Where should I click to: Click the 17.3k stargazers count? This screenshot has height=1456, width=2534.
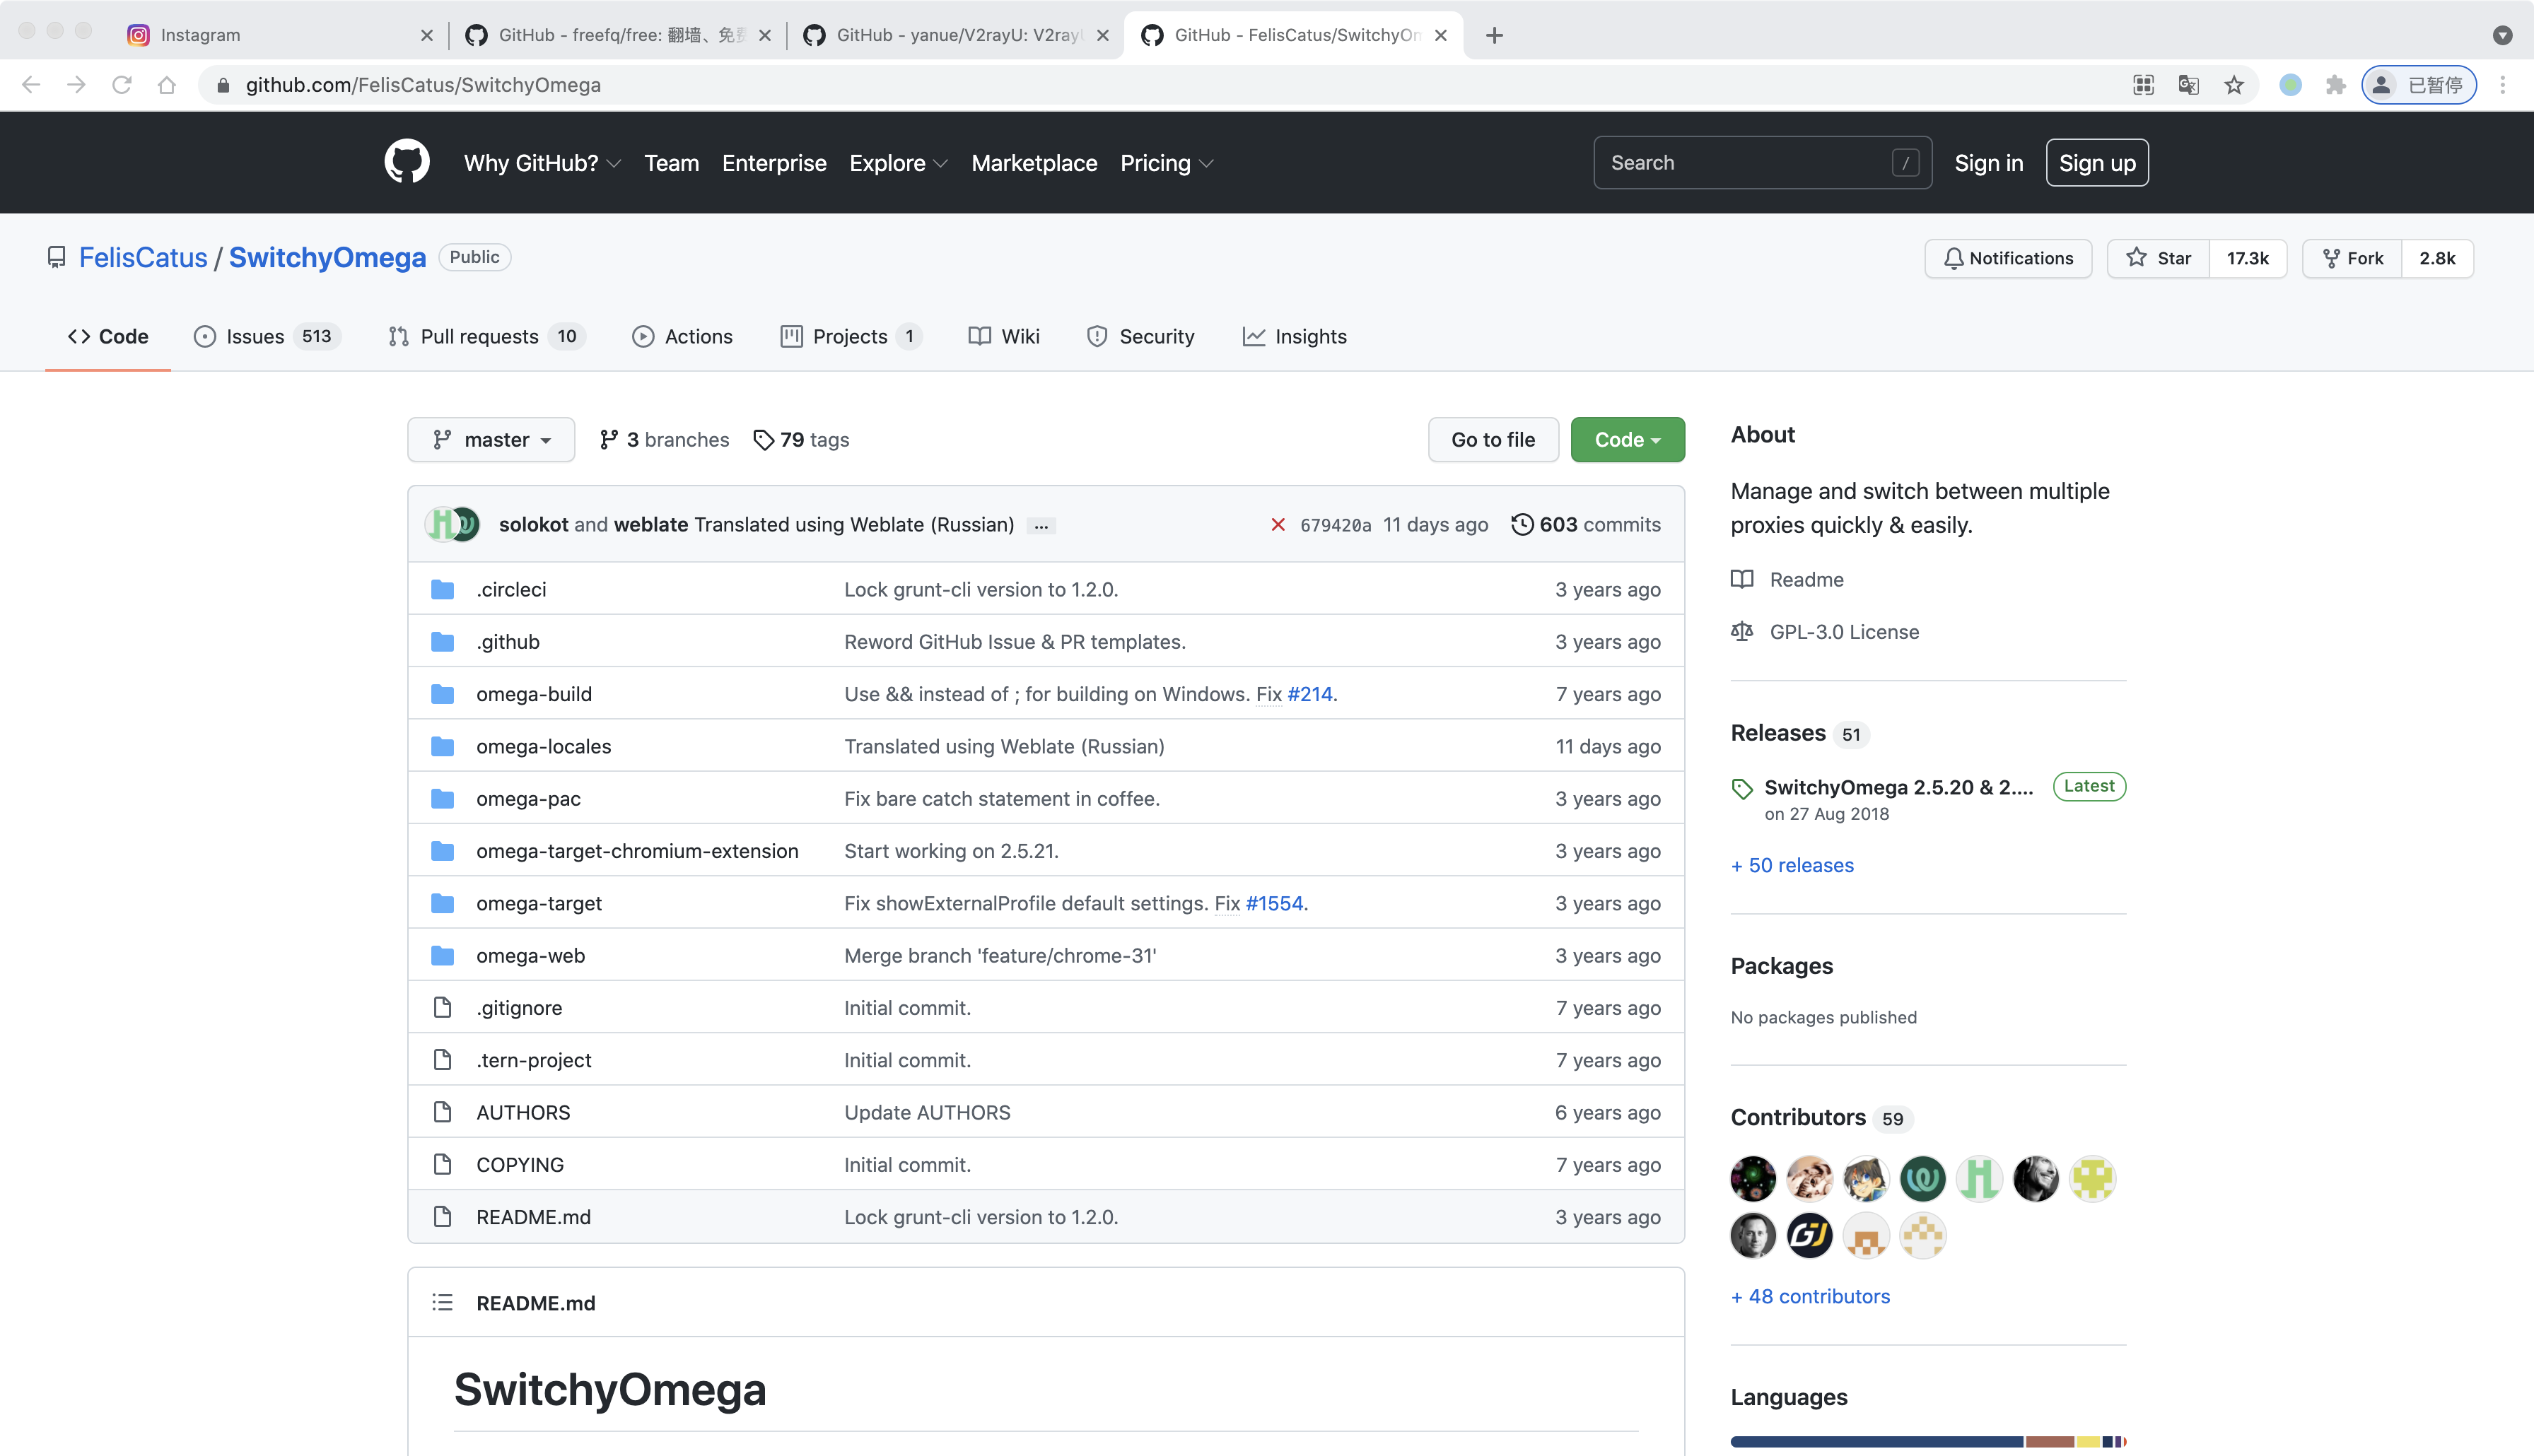point(2247,258)
